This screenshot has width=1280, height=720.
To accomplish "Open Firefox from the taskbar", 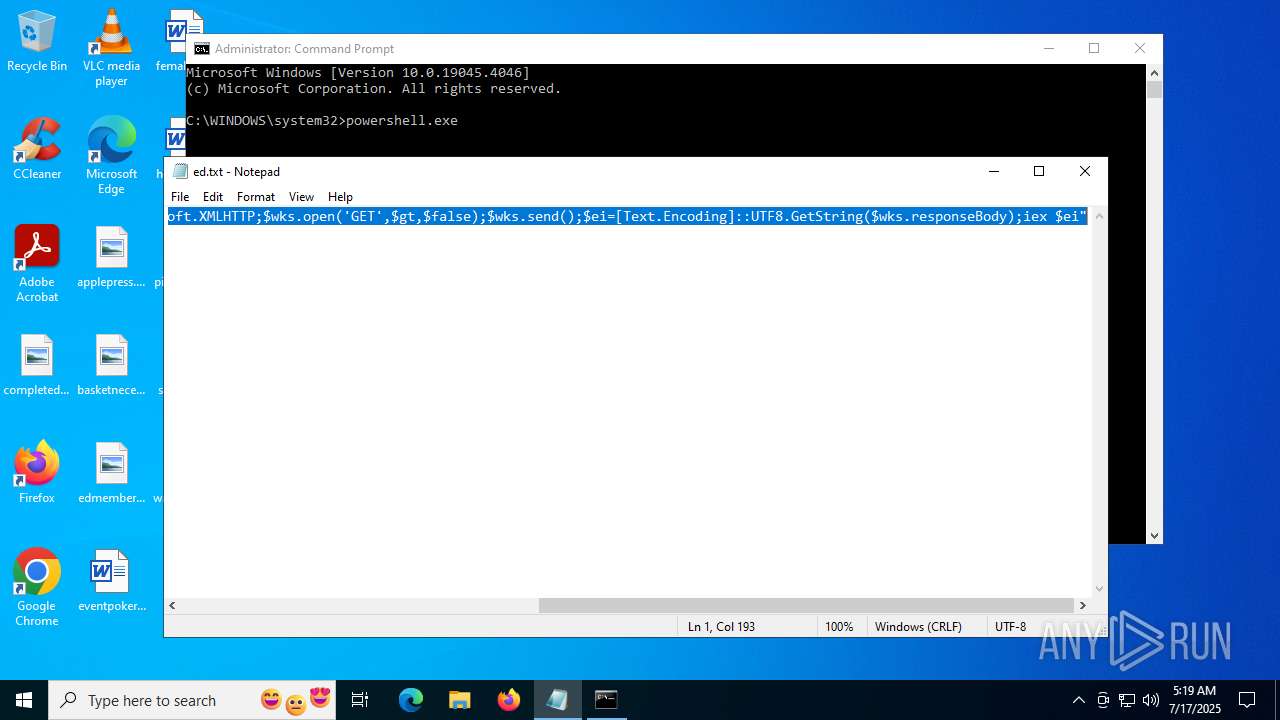I will tap(509, 700).
